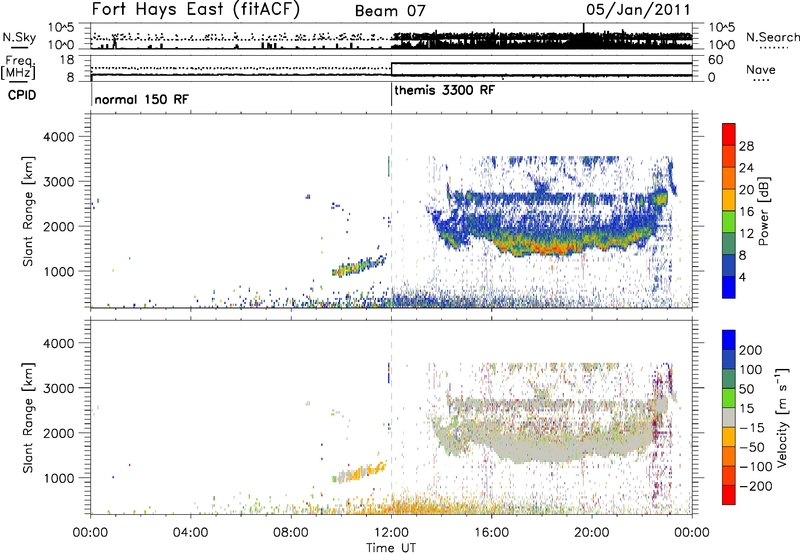The width and height of the screenshot is (800, 554).
Task: Click the '18' frequency axis label
Action: coord(67,60)
